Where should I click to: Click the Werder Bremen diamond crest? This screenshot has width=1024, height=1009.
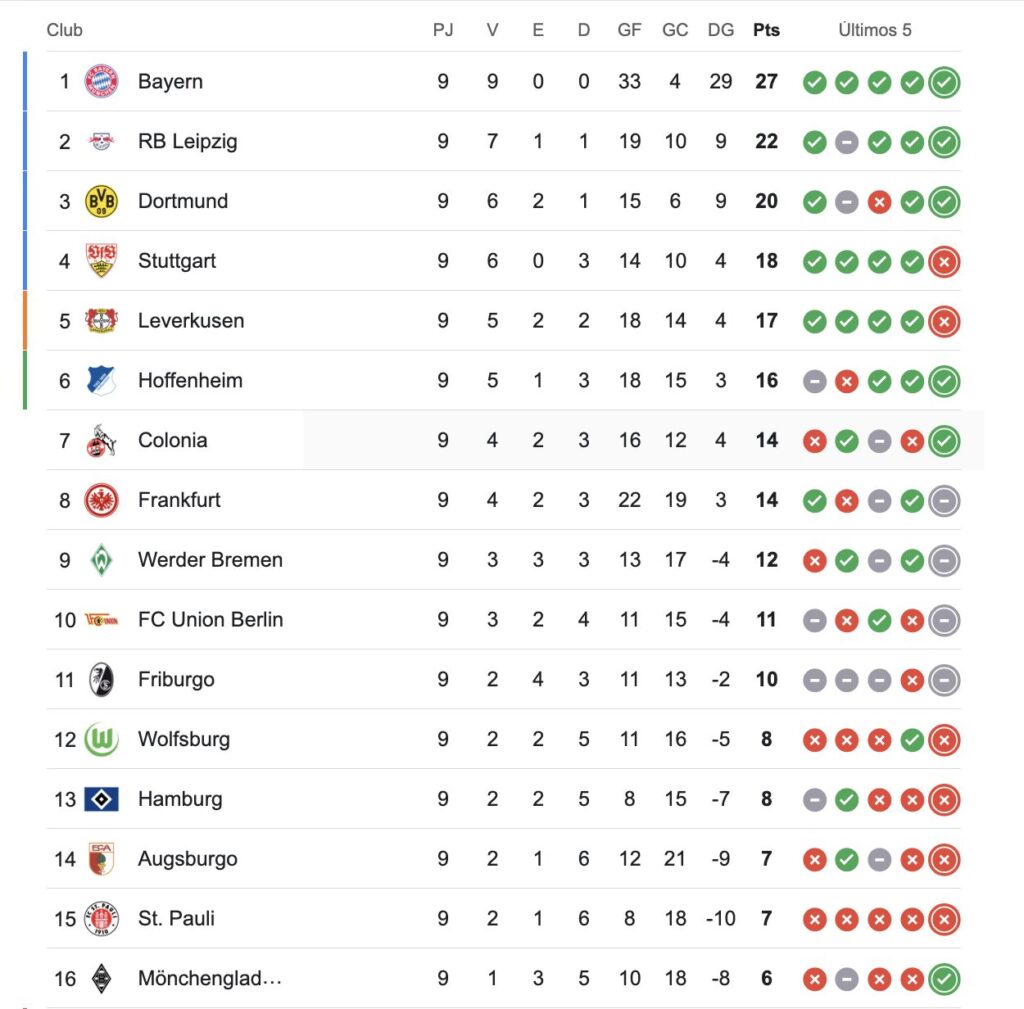pyautogui.click(x=101, y=560)
